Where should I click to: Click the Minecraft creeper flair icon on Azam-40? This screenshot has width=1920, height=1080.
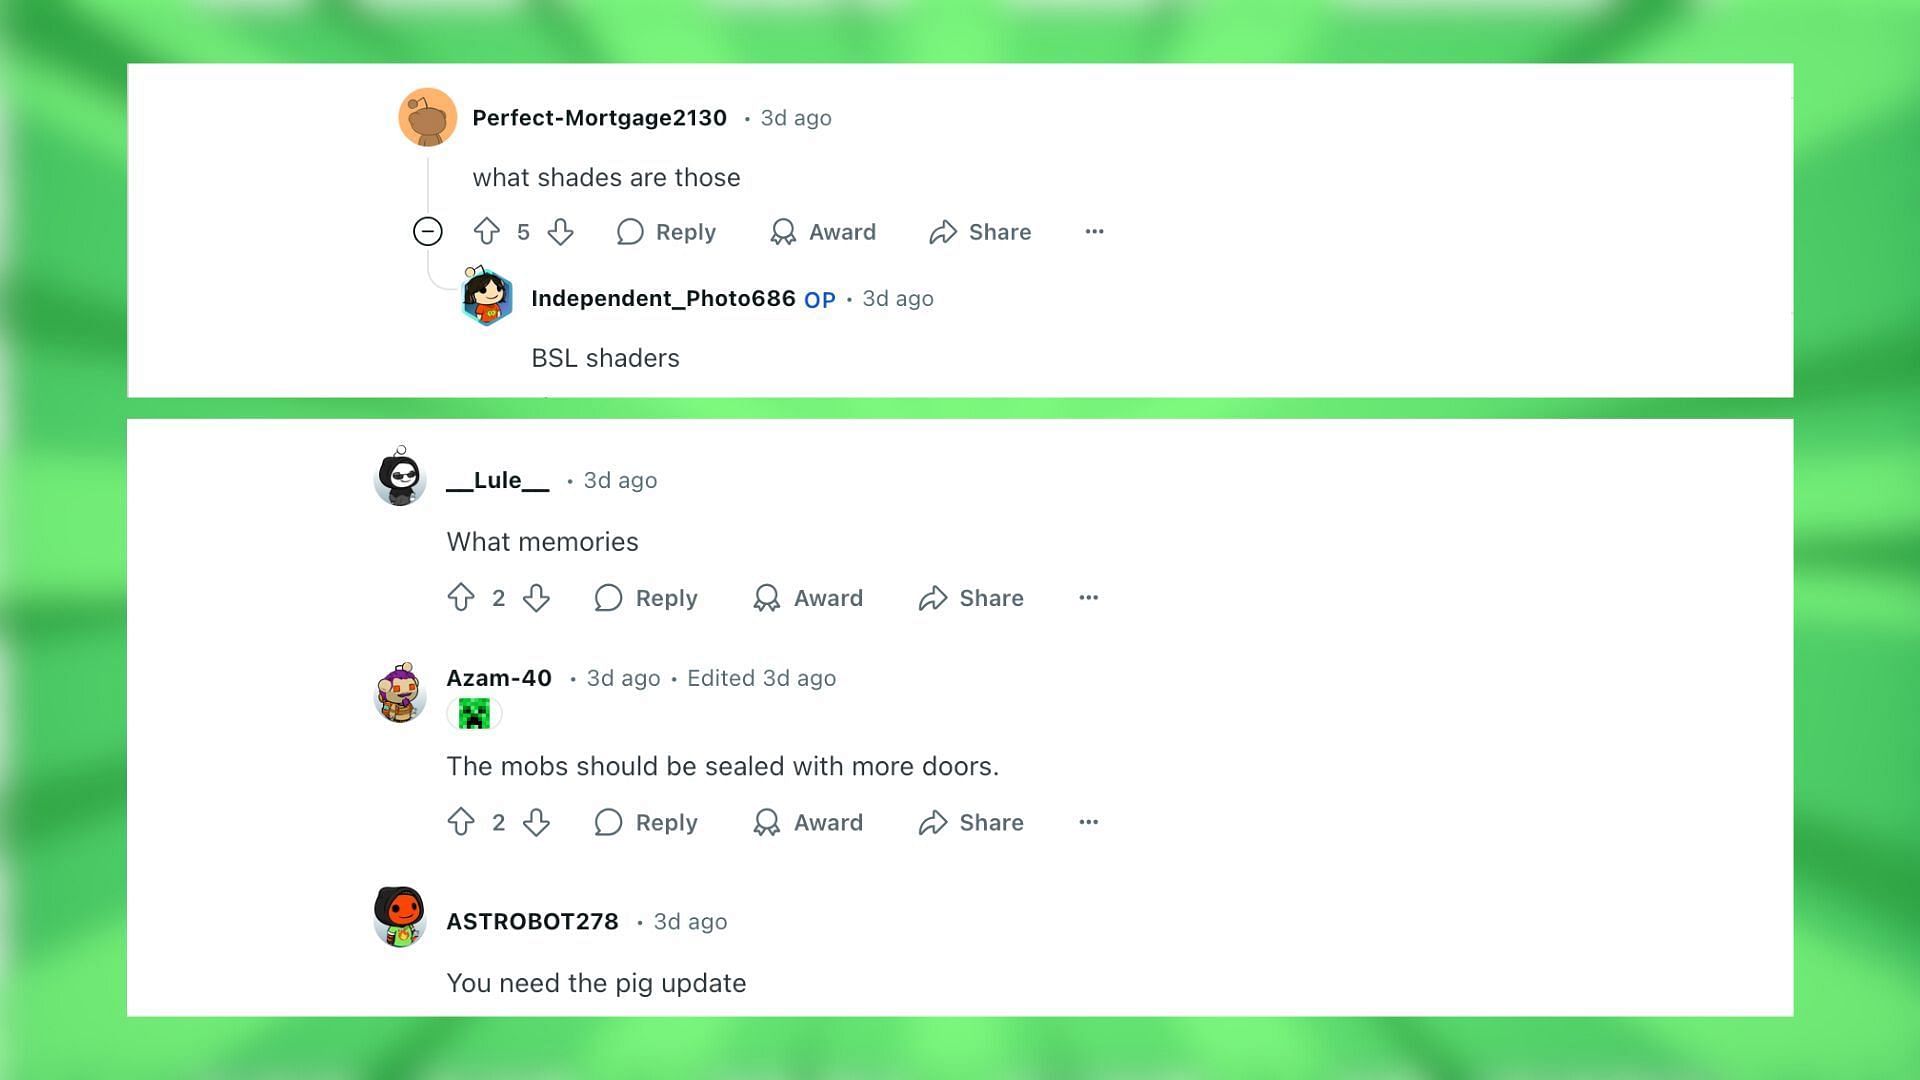coord(472,713)
